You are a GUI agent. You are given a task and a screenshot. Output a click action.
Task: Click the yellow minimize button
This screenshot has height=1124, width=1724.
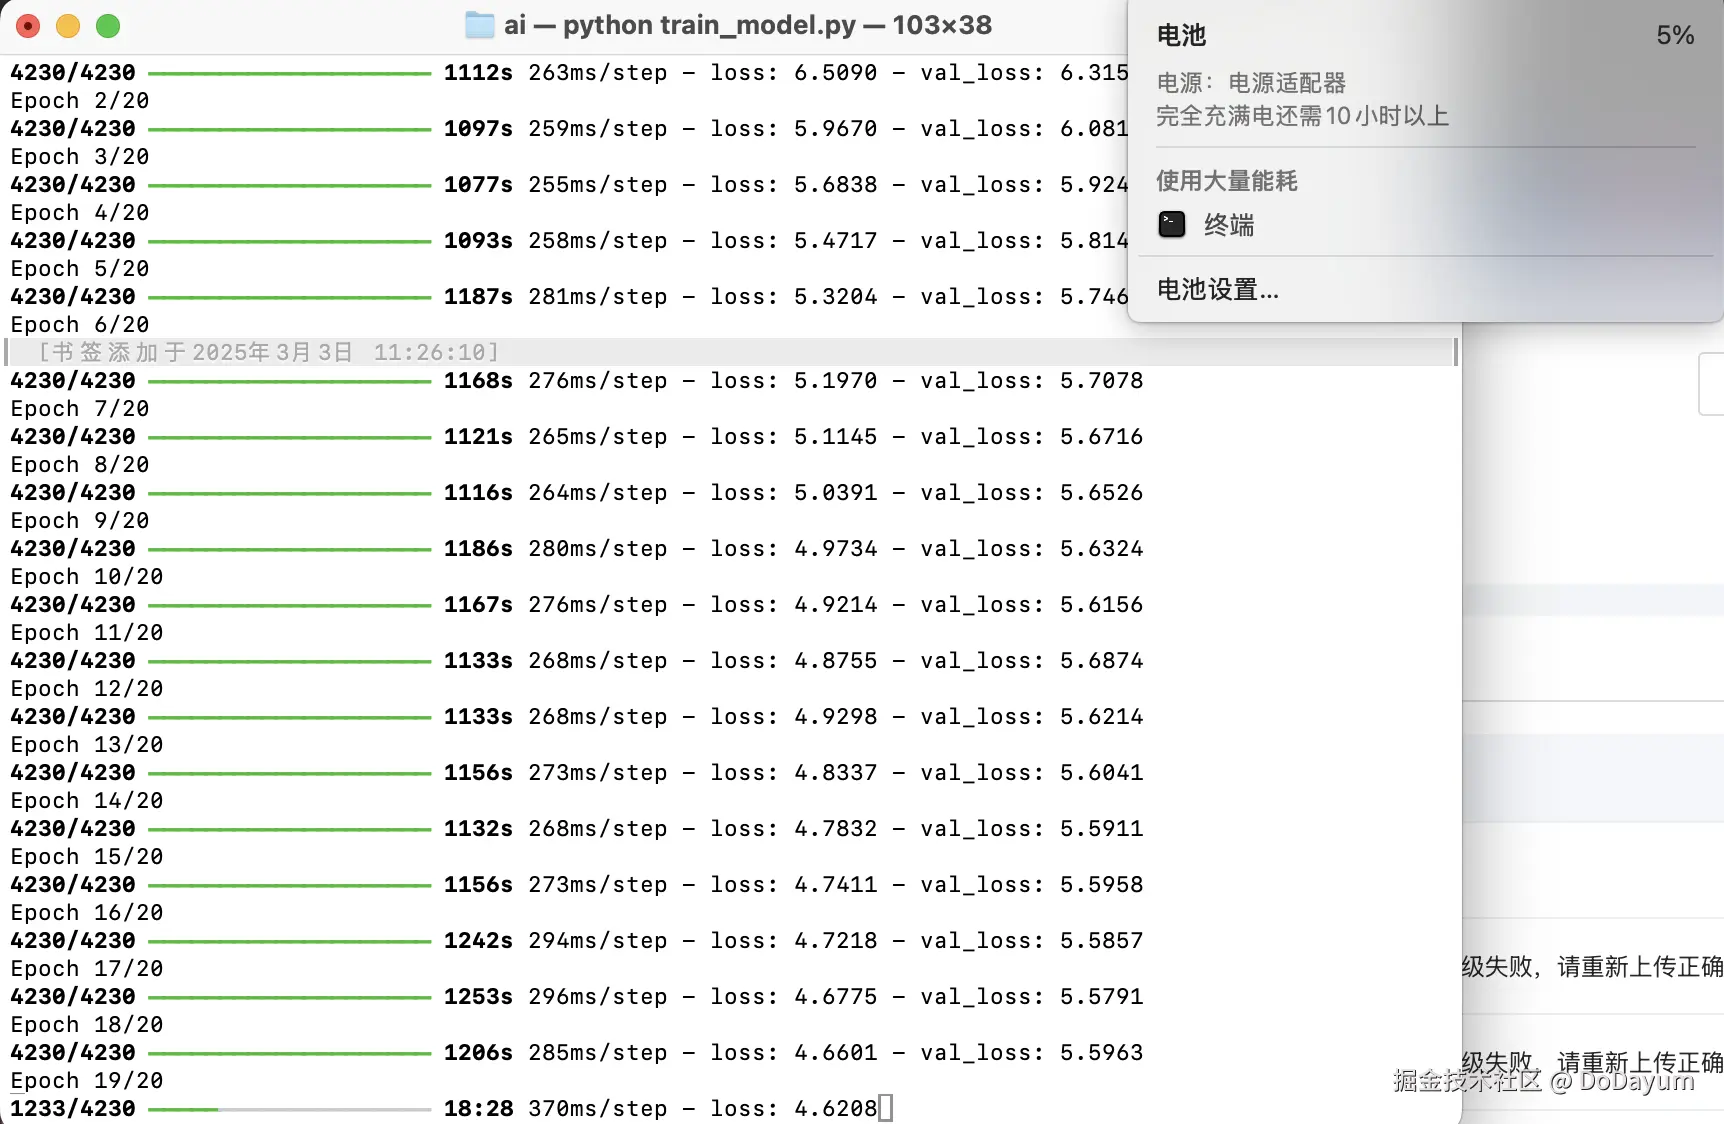pyautogui.click(x=68, y=26)
